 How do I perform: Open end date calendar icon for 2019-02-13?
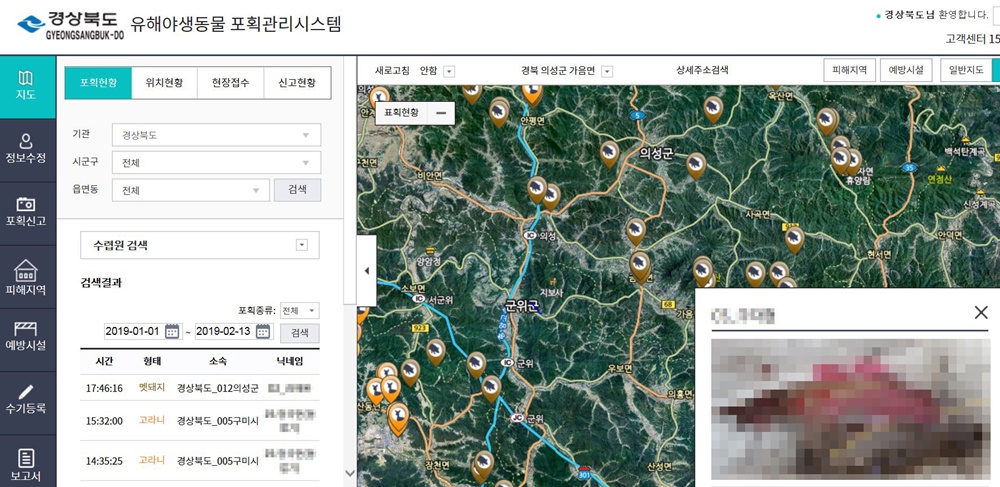(263, 331)
